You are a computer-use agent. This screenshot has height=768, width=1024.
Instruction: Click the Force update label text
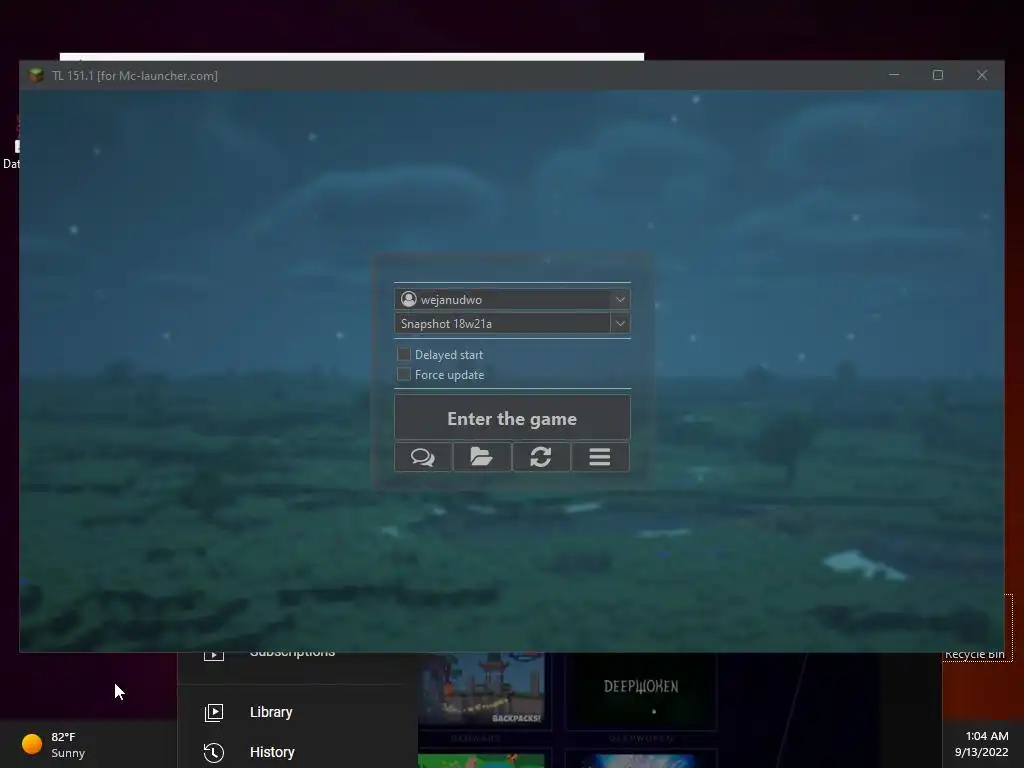pyautogui.click(x=449, y=375)
